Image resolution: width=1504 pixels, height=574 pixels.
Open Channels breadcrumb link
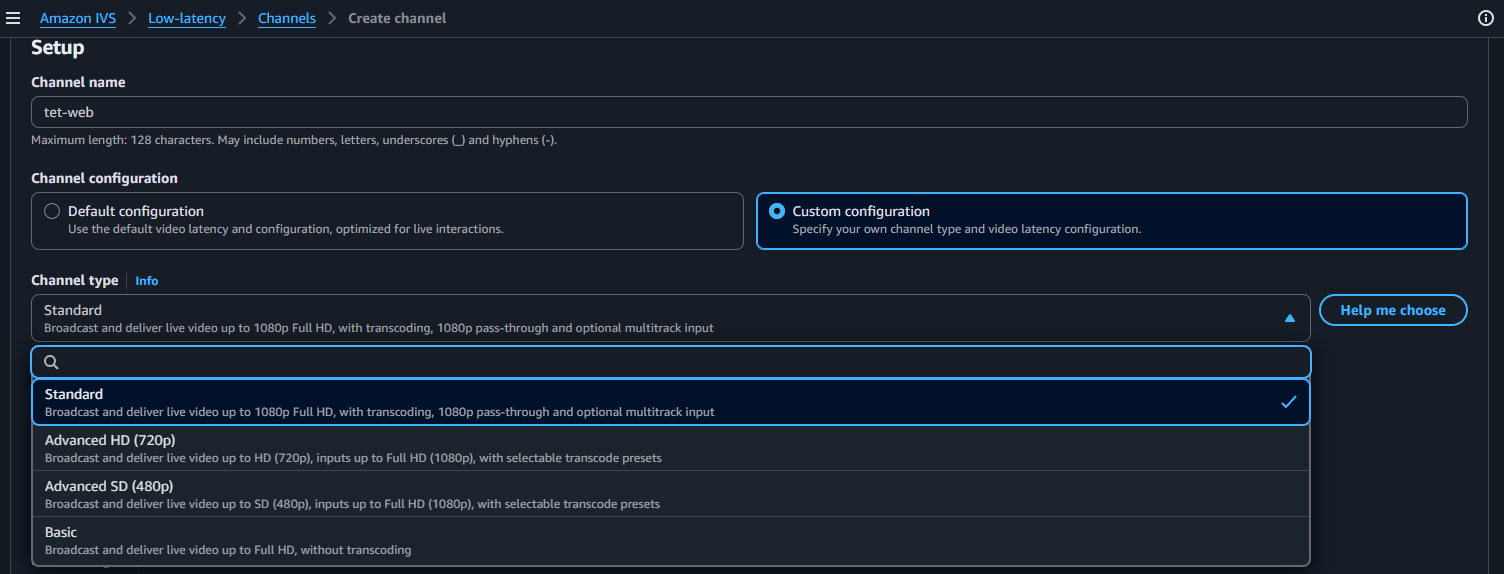287,18
